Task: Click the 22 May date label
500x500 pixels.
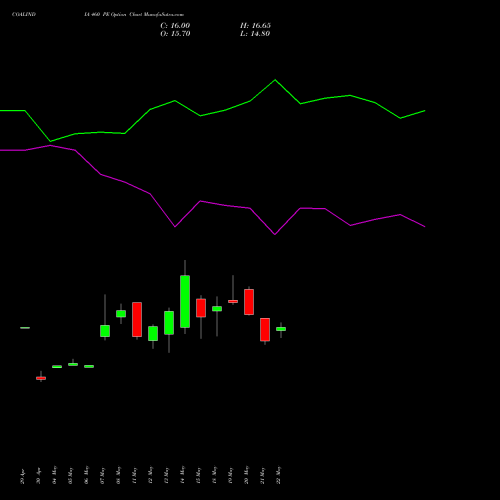Action: click(279, 475)
